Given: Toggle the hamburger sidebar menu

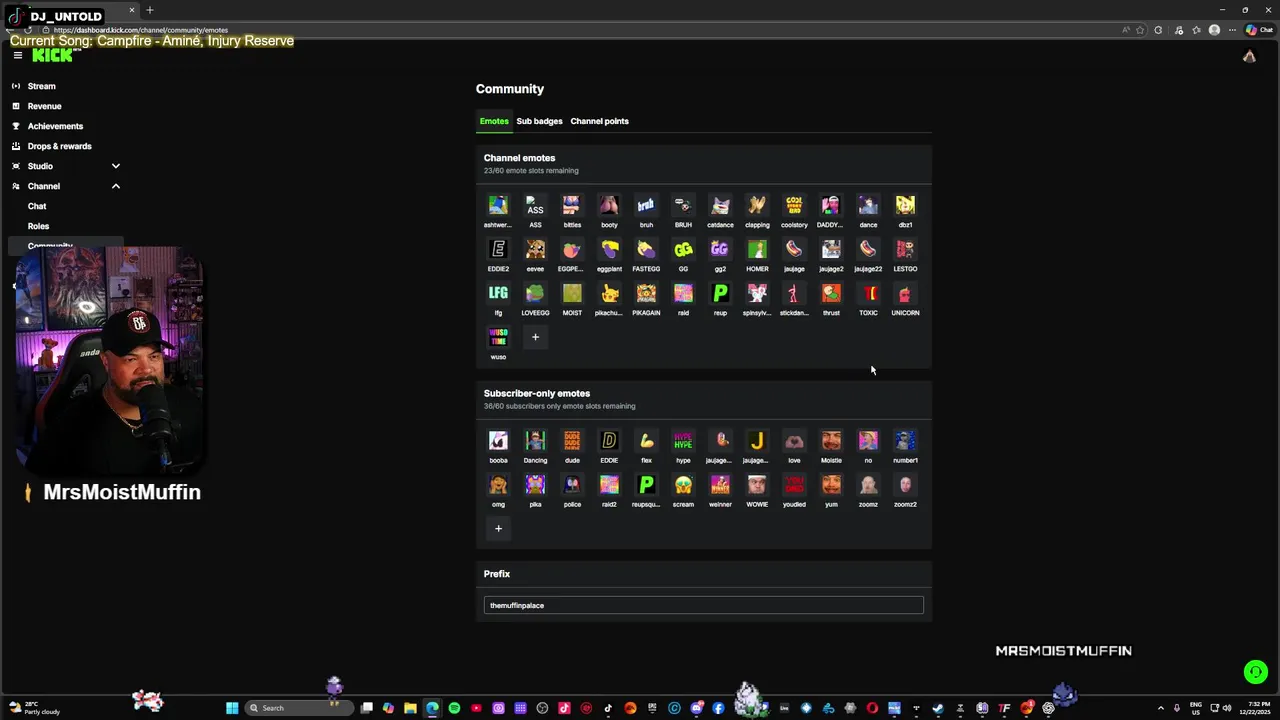Looking at the screenshot, I should [x=17, y=56].
